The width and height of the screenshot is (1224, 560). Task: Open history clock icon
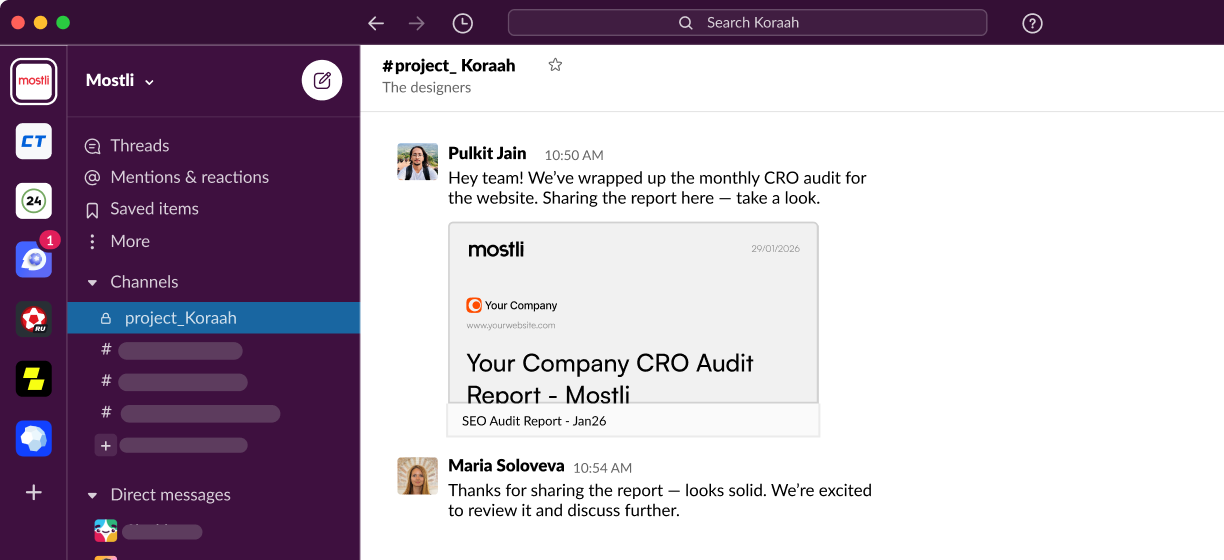click(462, 23)
